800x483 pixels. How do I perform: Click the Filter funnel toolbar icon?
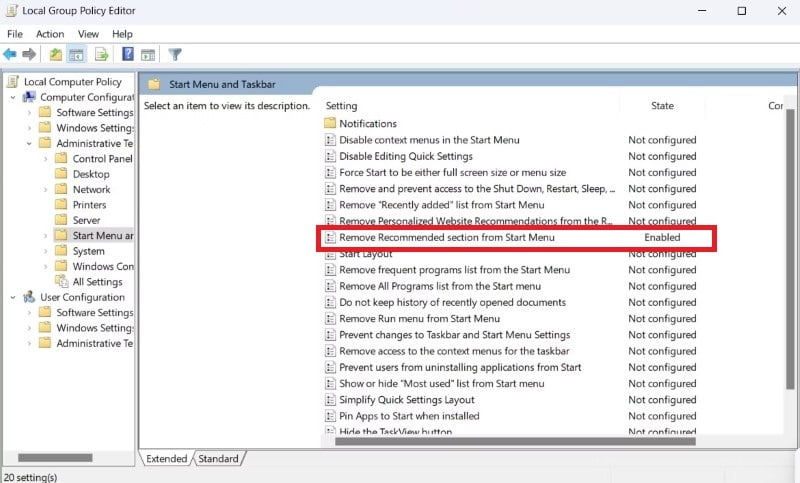[175, 54]
